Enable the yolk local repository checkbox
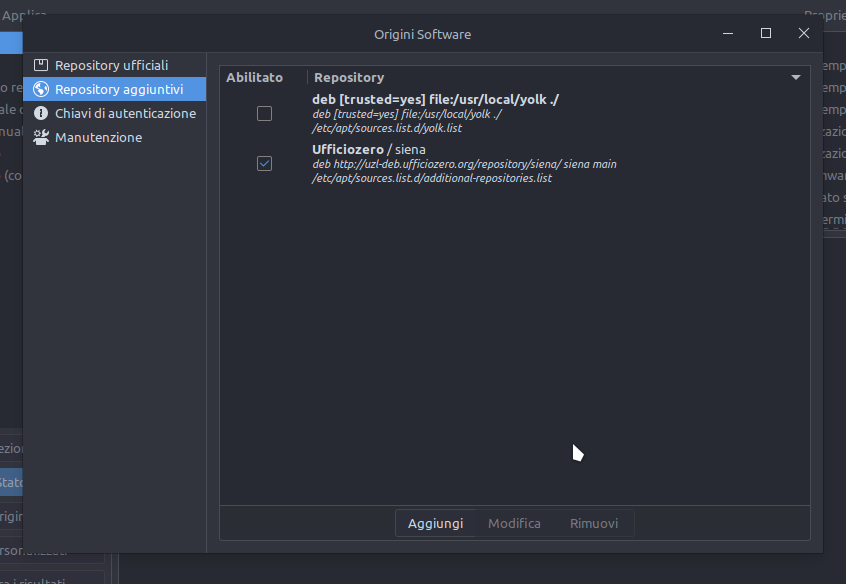Screen dimensions: 846x584 coord(264,114)
